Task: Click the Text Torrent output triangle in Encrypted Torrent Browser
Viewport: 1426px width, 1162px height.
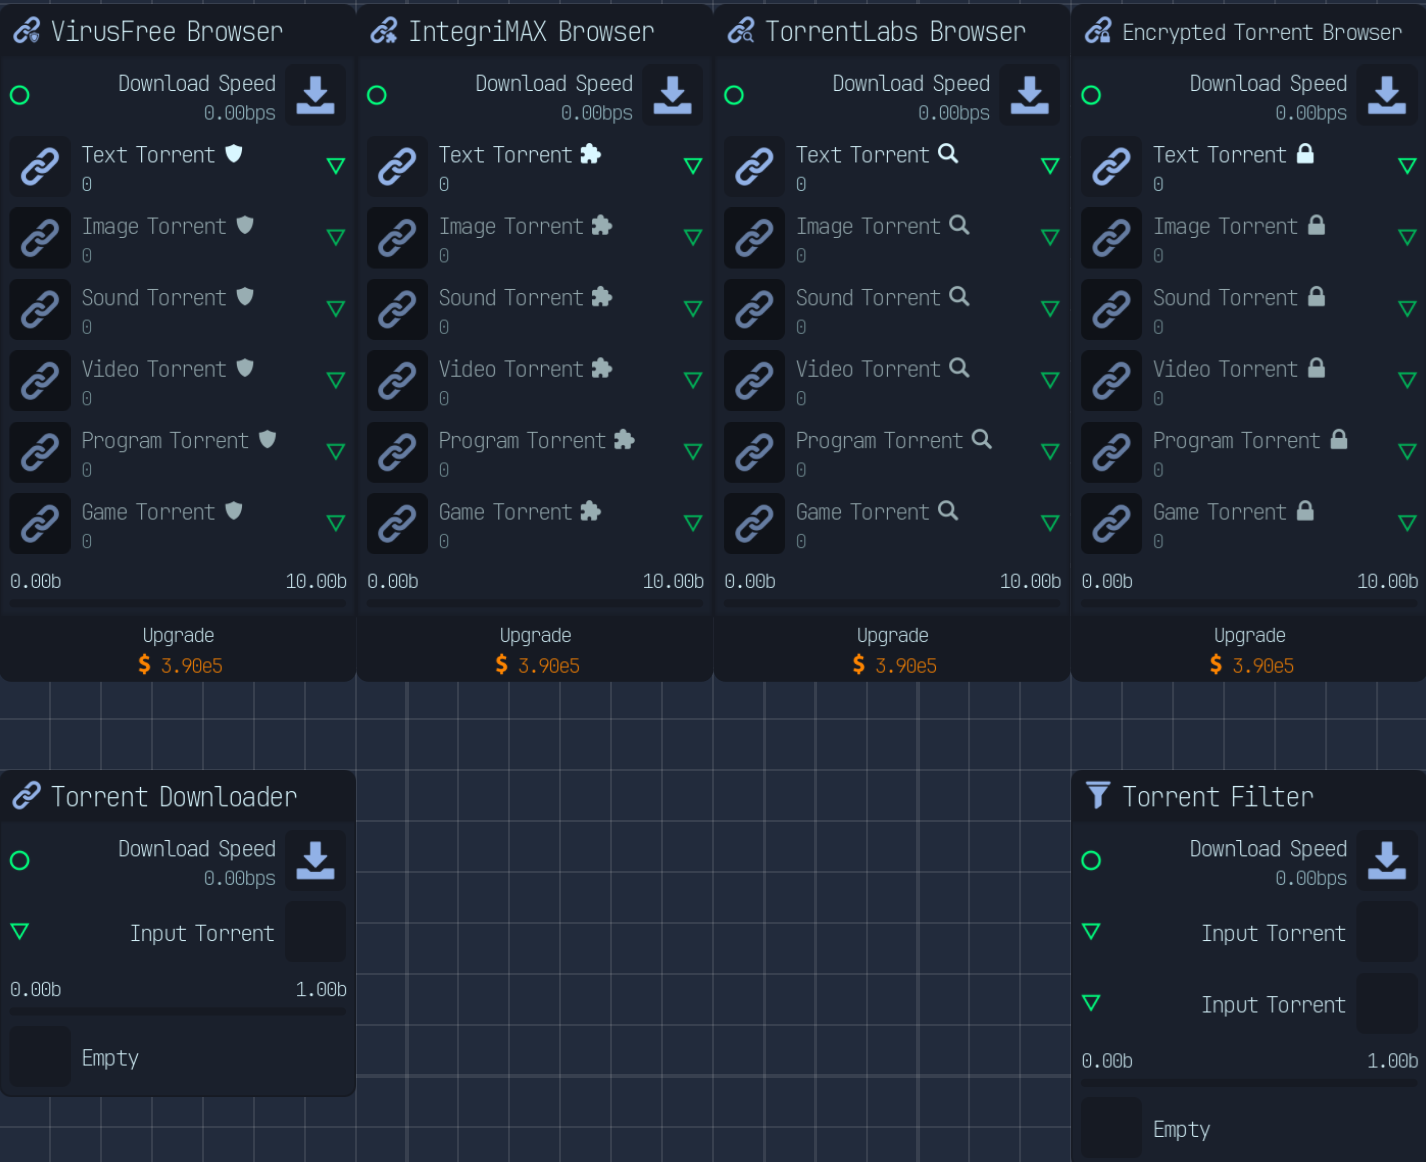Action: (1407, 166)
